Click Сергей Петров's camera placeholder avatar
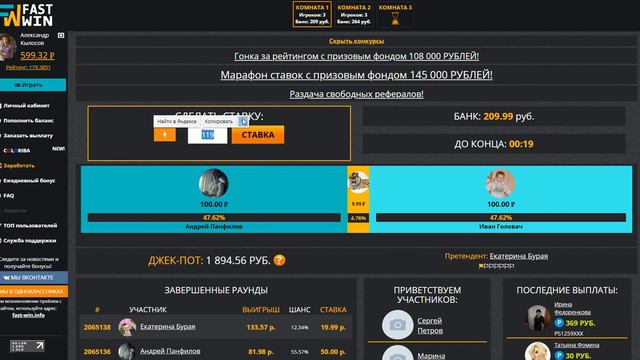 tap(397, 325)
